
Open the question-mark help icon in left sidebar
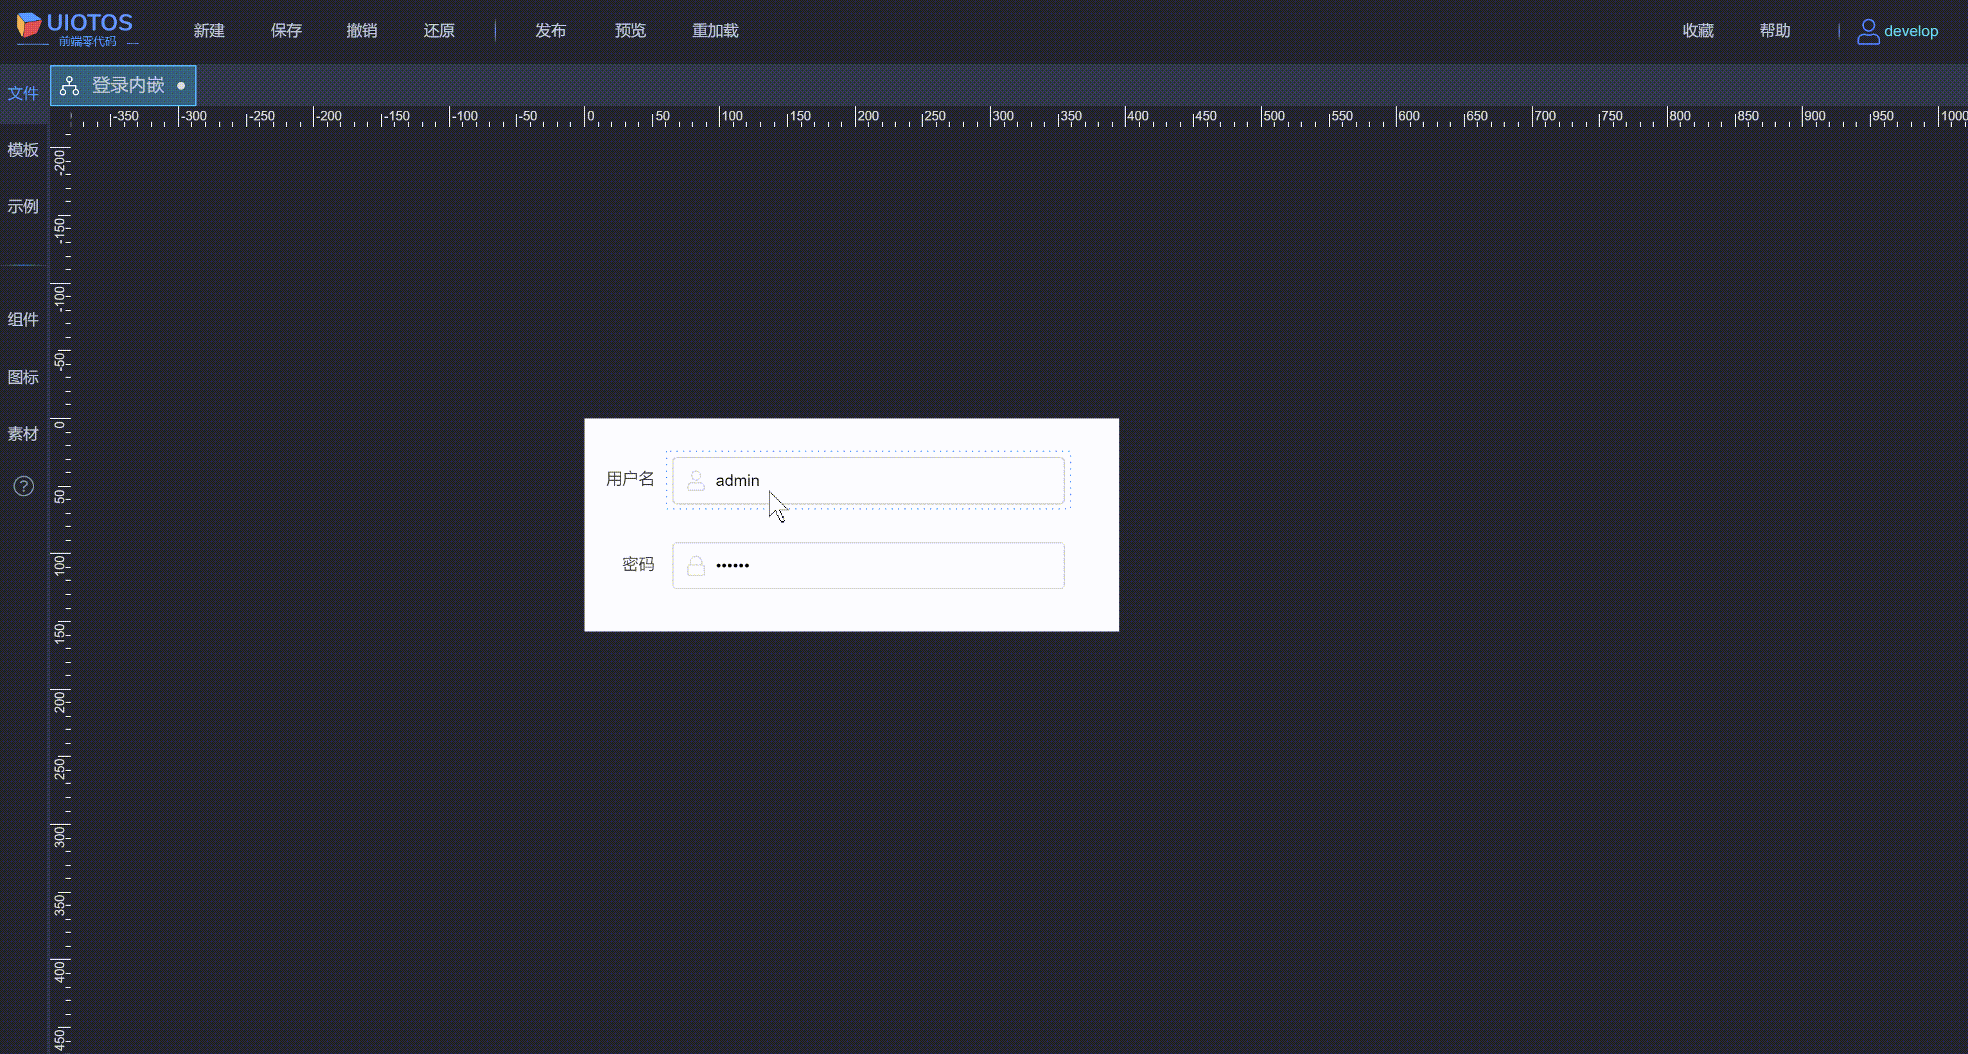point(22,486)
